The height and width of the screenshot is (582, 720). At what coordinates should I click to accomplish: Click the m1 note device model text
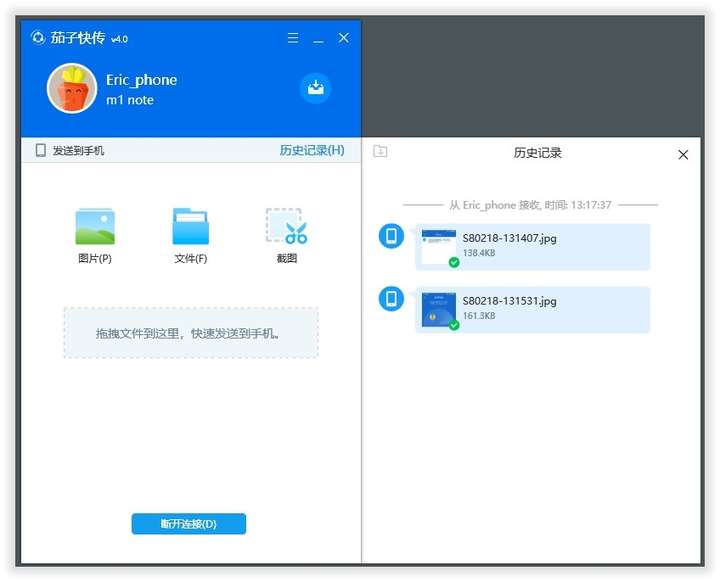(x=130, y=100)
